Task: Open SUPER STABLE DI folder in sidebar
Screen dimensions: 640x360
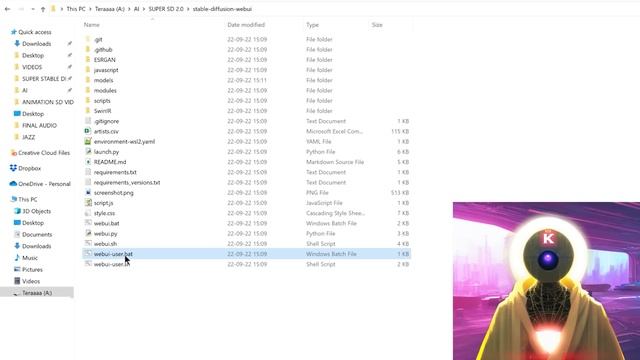Action: pos(44,79)
